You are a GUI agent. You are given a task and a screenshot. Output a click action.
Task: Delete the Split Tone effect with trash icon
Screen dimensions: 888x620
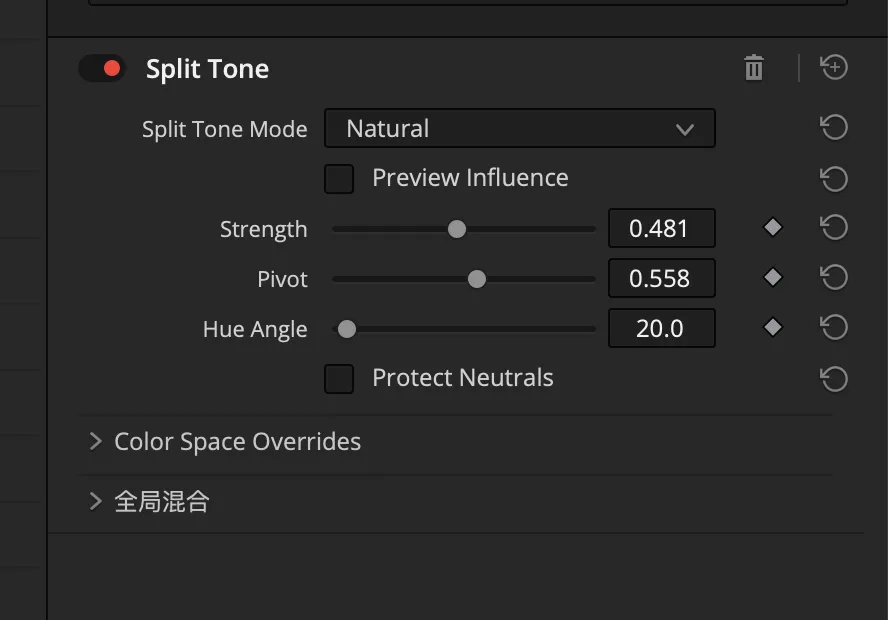click(x=754, y=68)
